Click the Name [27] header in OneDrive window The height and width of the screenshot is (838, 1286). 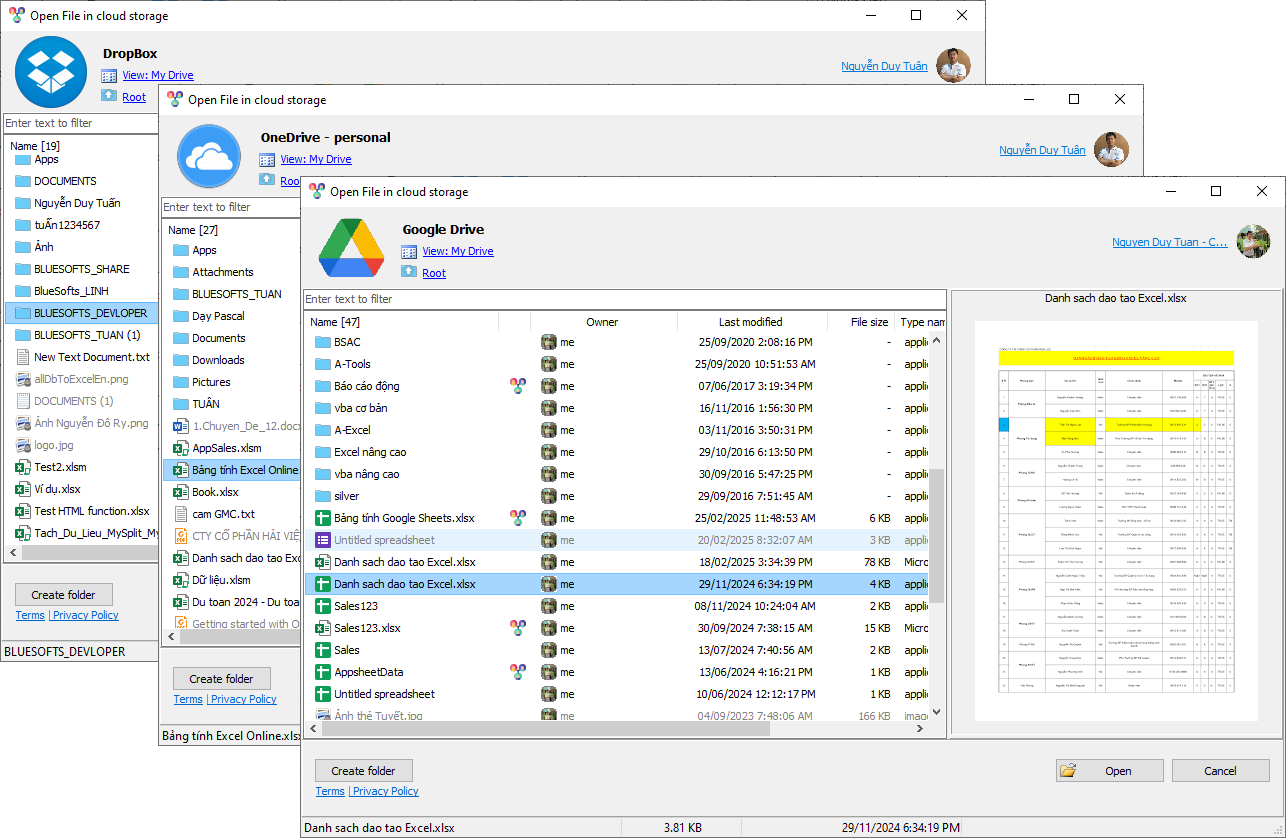tap(193, 230)
